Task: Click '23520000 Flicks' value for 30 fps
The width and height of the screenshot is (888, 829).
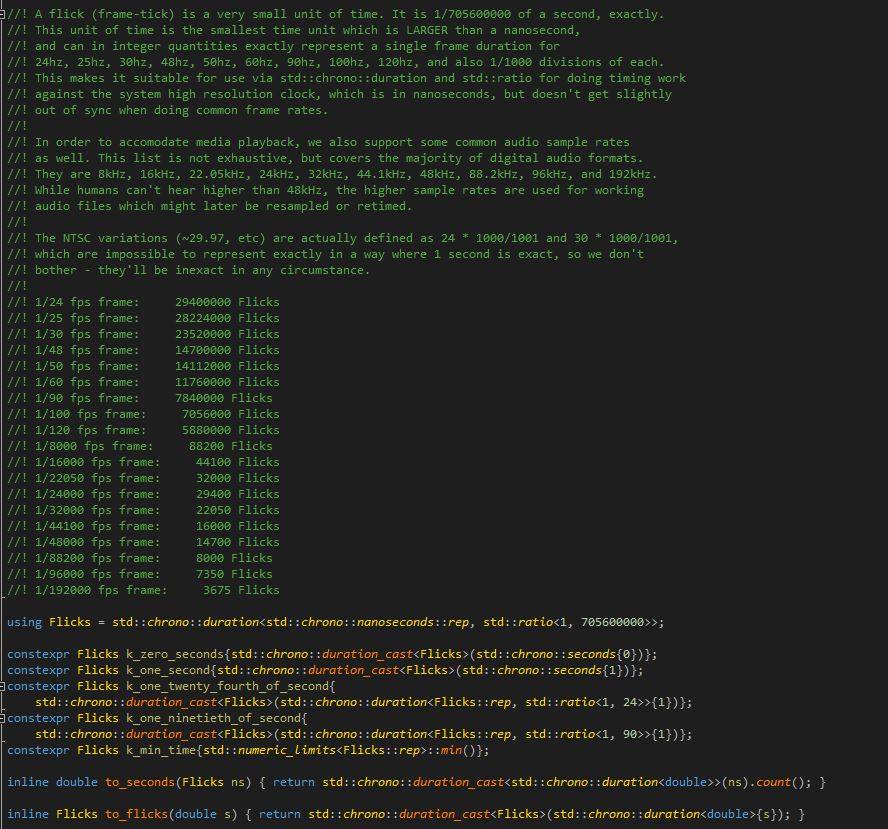Action: [x=227, y=334]
